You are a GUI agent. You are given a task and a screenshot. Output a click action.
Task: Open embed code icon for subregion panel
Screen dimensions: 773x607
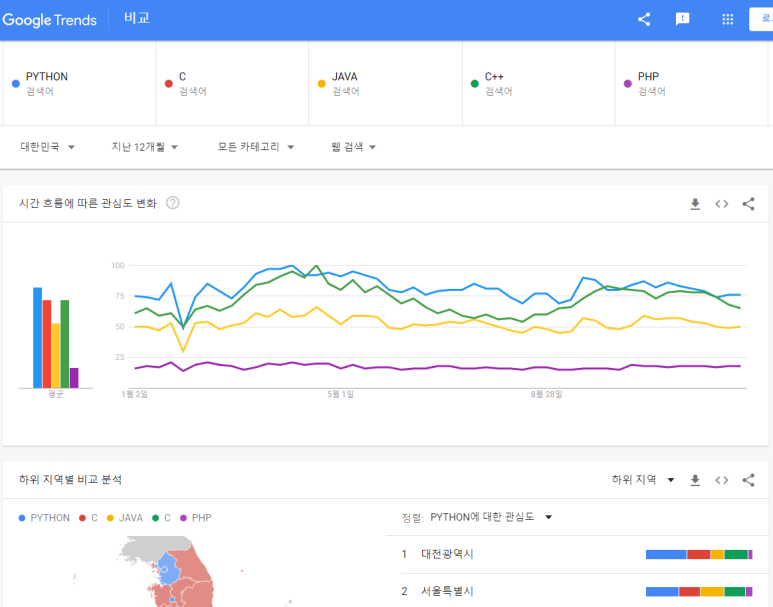click(x=722, y=480)
